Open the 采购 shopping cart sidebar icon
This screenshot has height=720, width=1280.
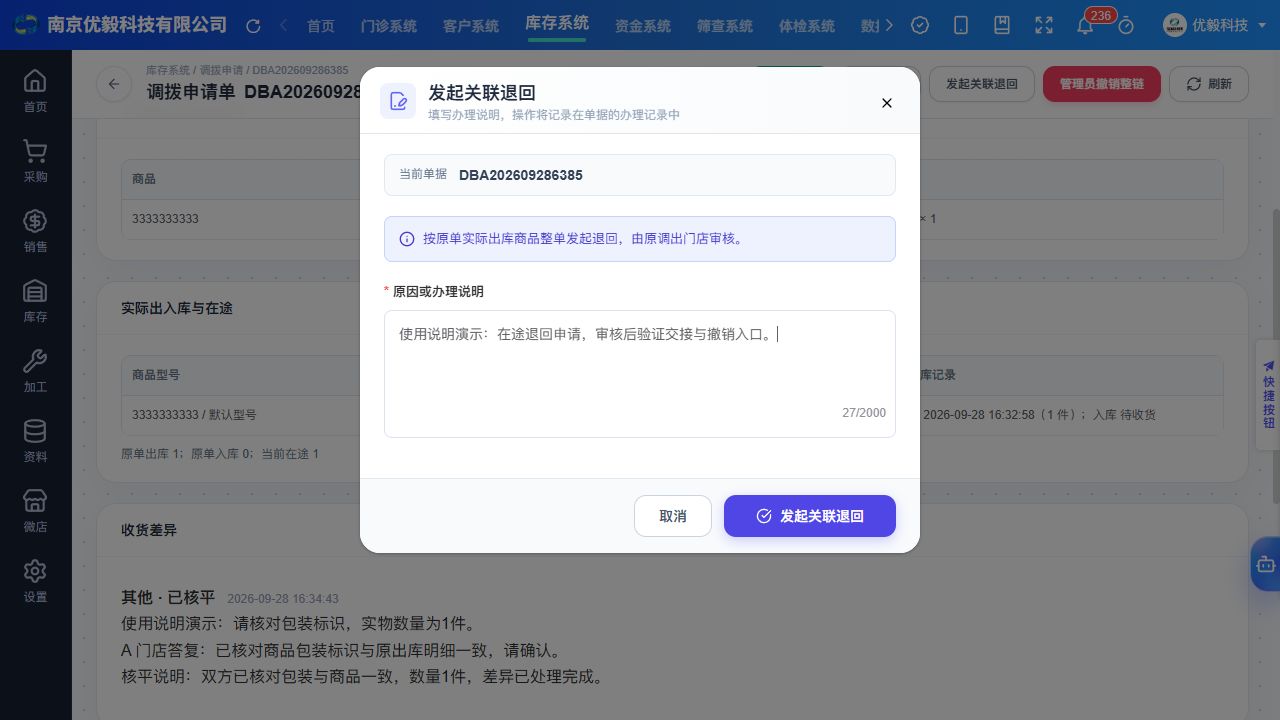[x=35, y=160]
